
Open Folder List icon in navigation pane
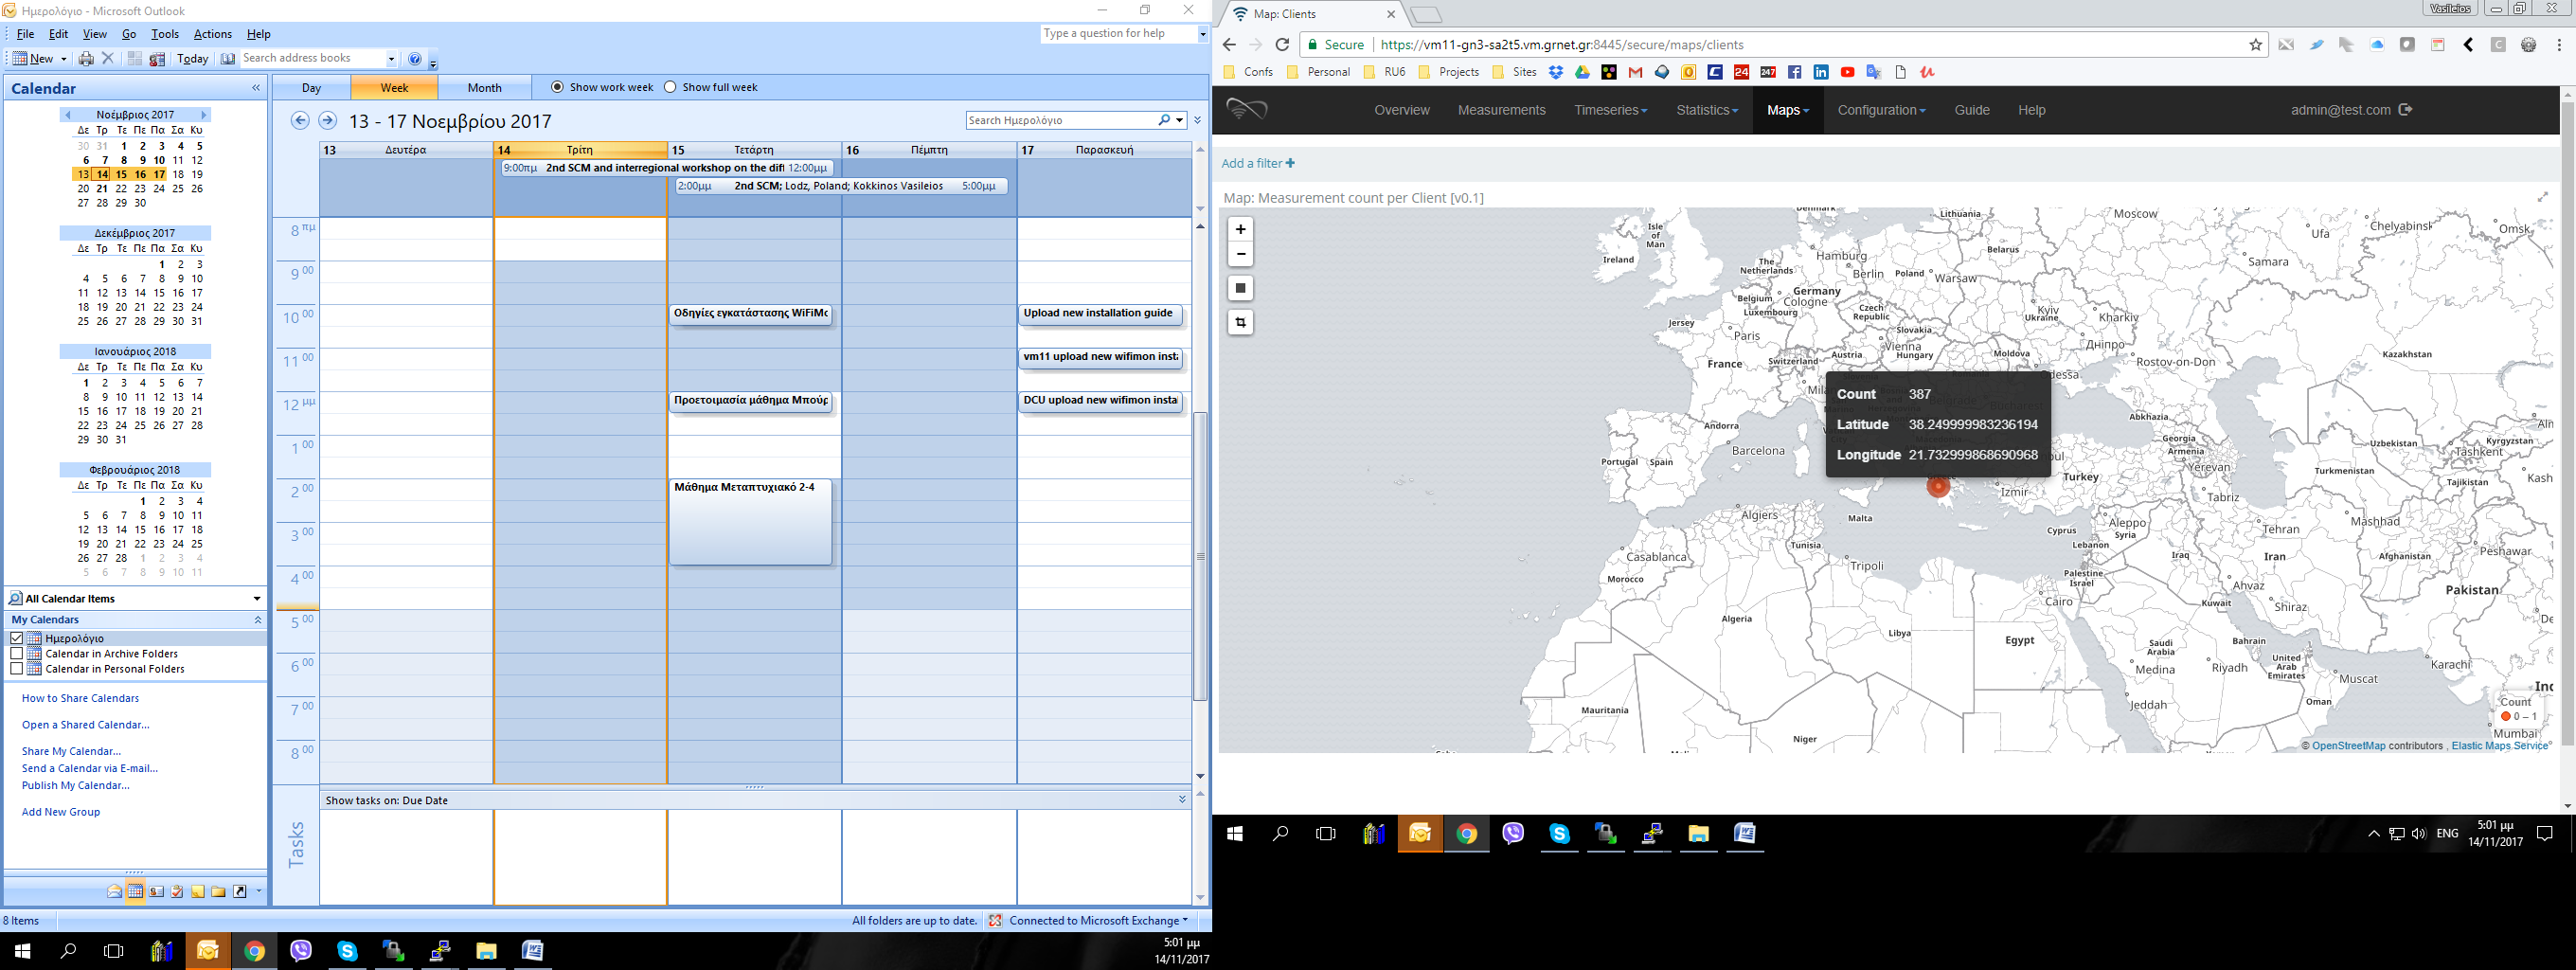(x=218, y=891)
